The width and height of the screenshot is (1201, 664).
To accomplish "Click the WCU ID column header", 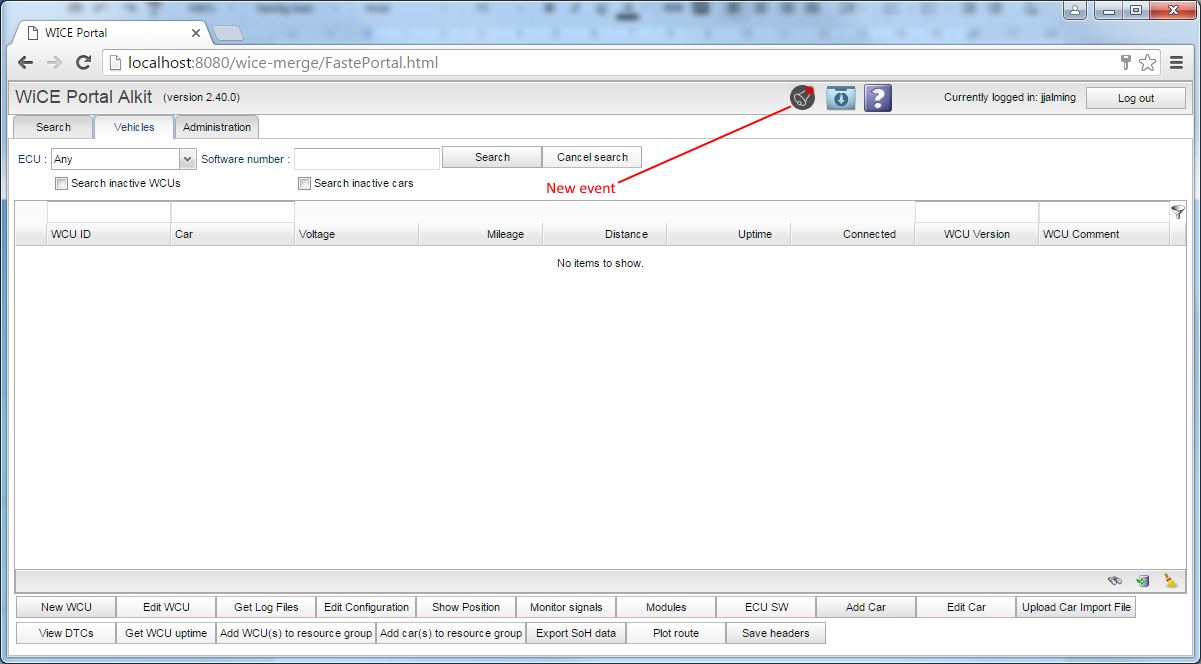I will [108, 234].
